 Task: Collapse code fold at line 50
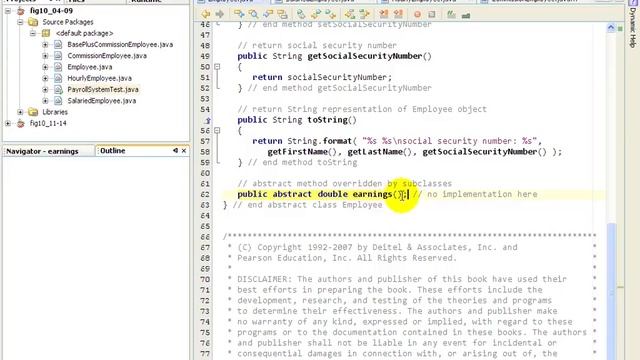click(217, 67)
